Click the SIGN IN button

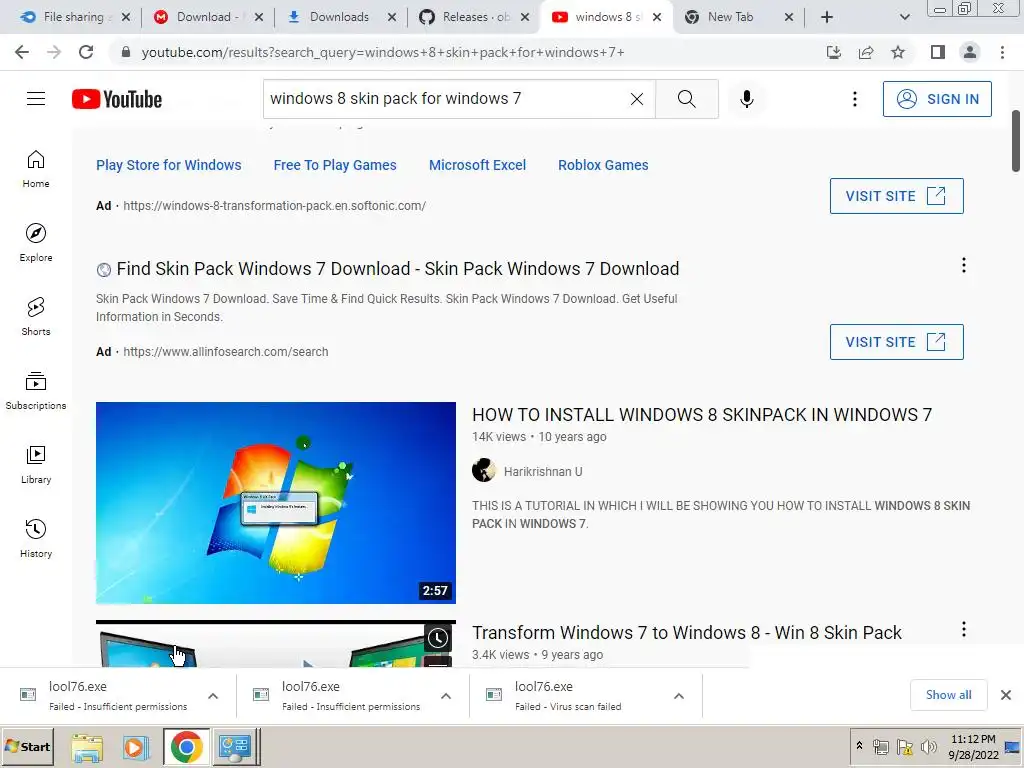[x=937, y=99]
